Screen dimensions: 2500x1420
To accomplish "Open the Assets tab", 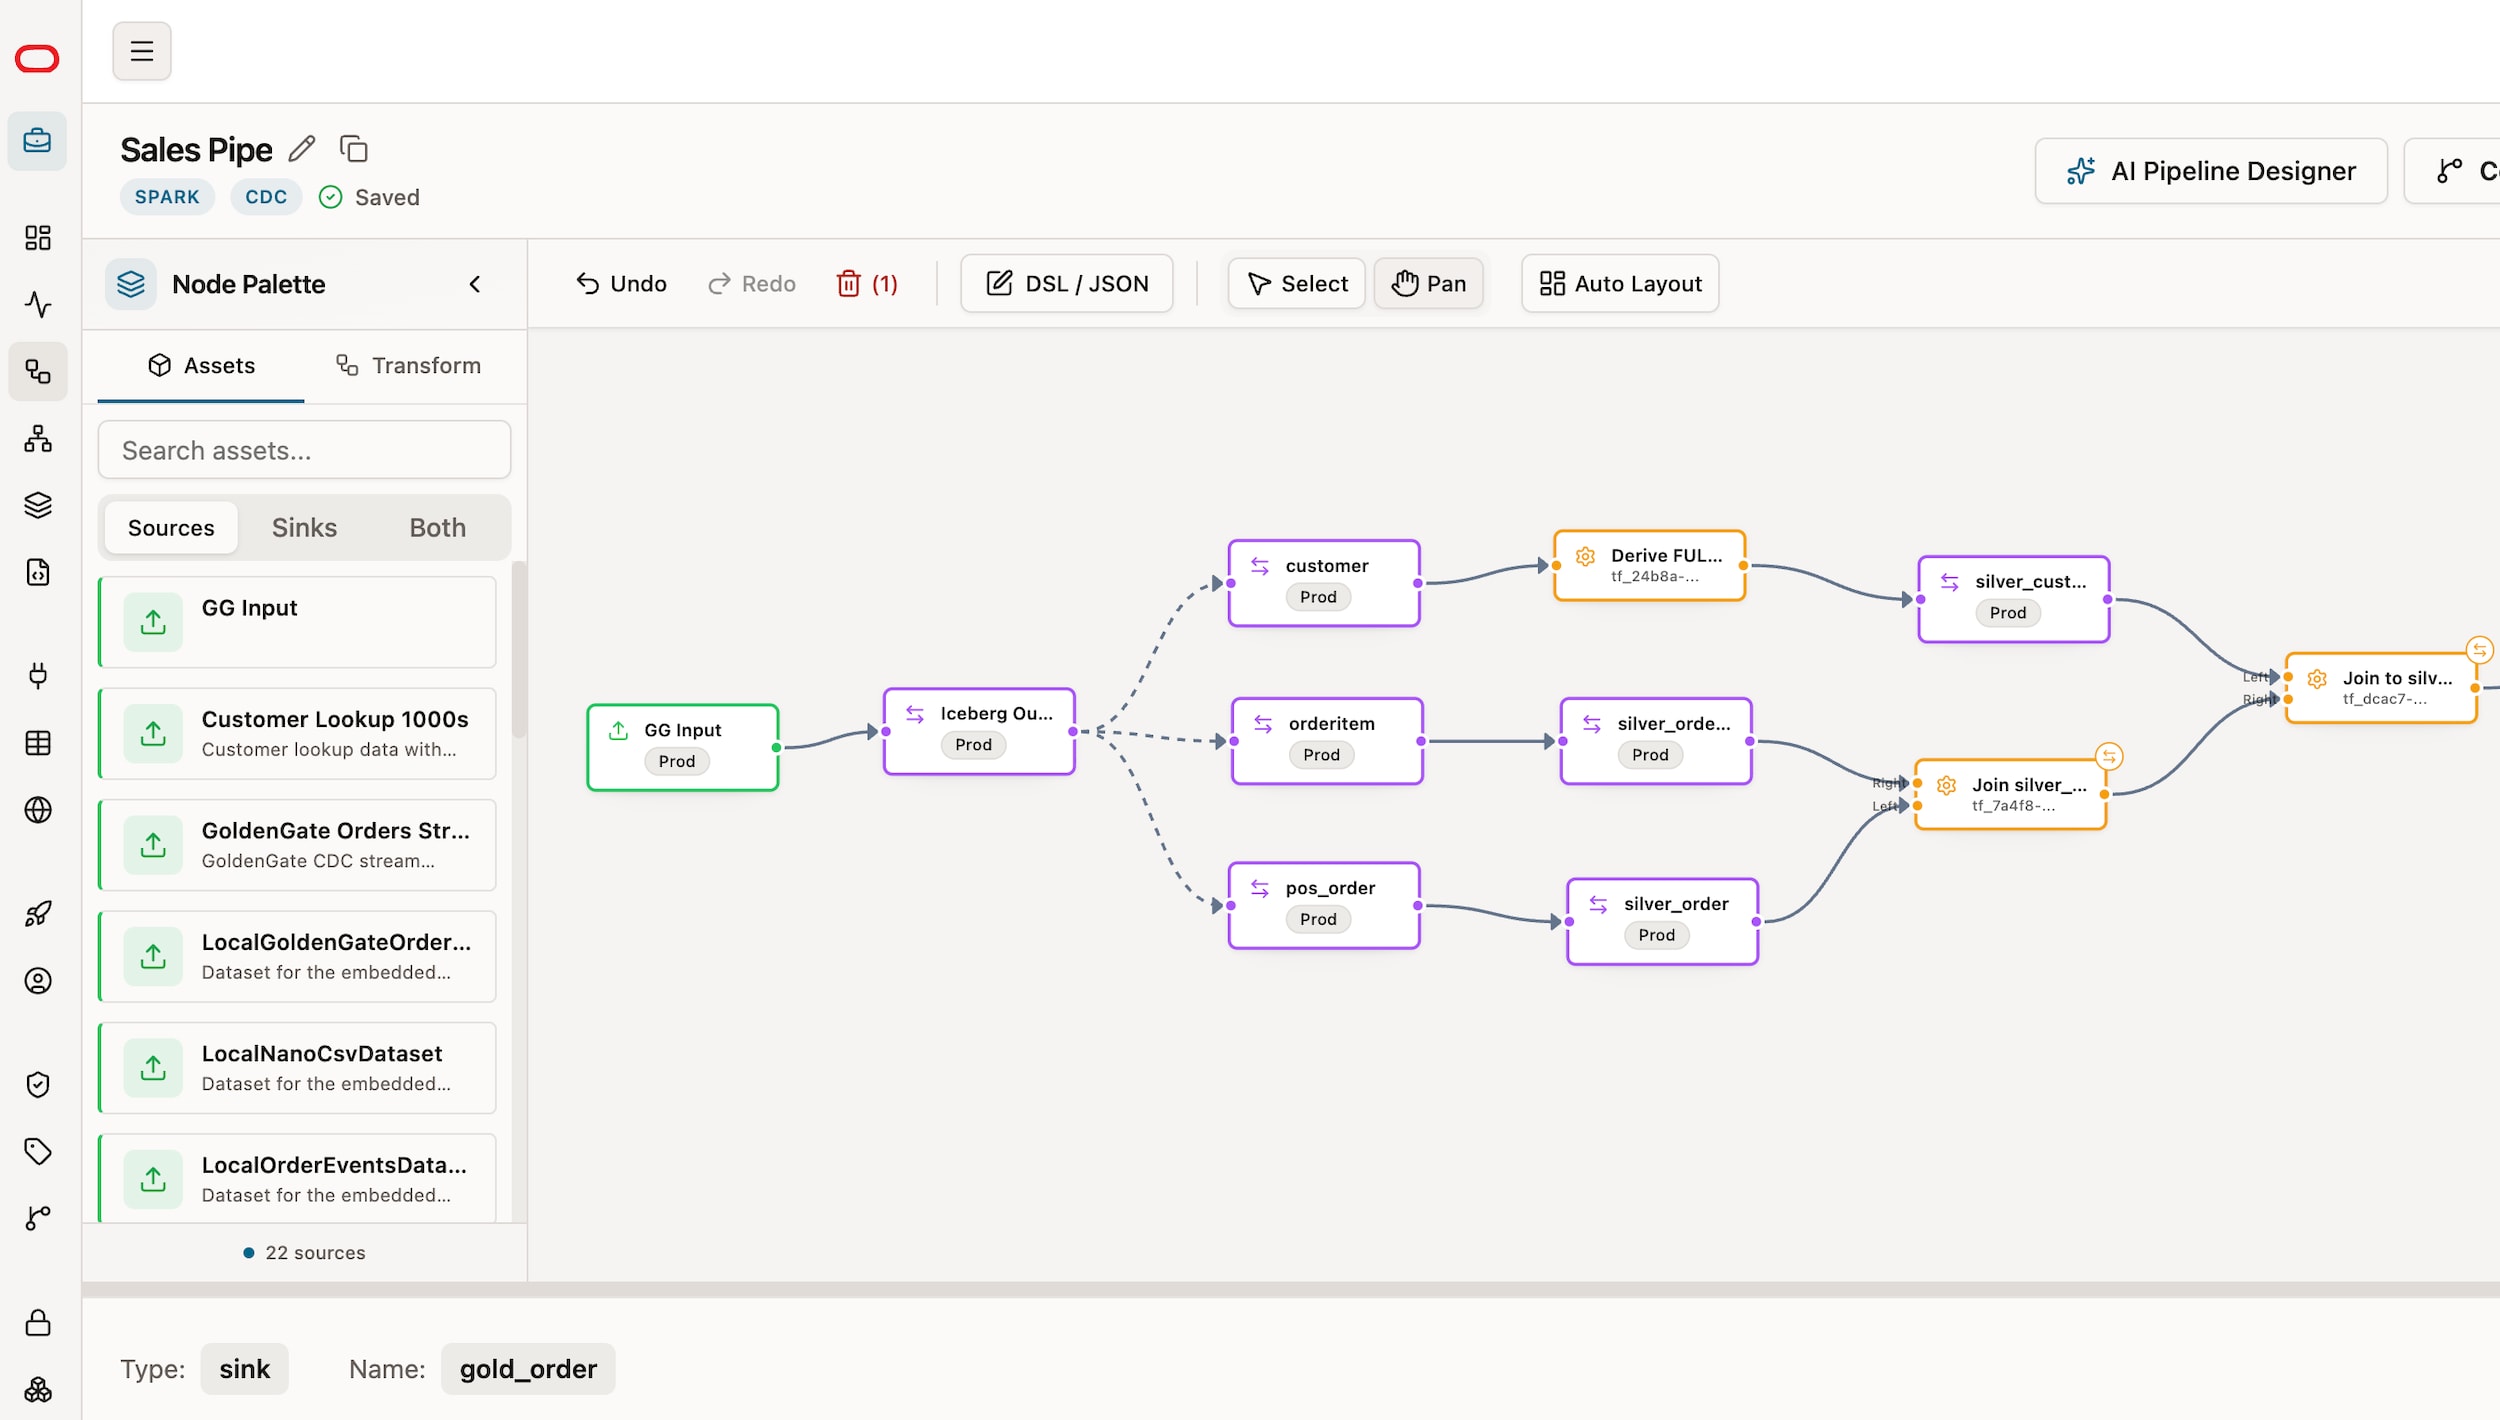I will 201,366.
